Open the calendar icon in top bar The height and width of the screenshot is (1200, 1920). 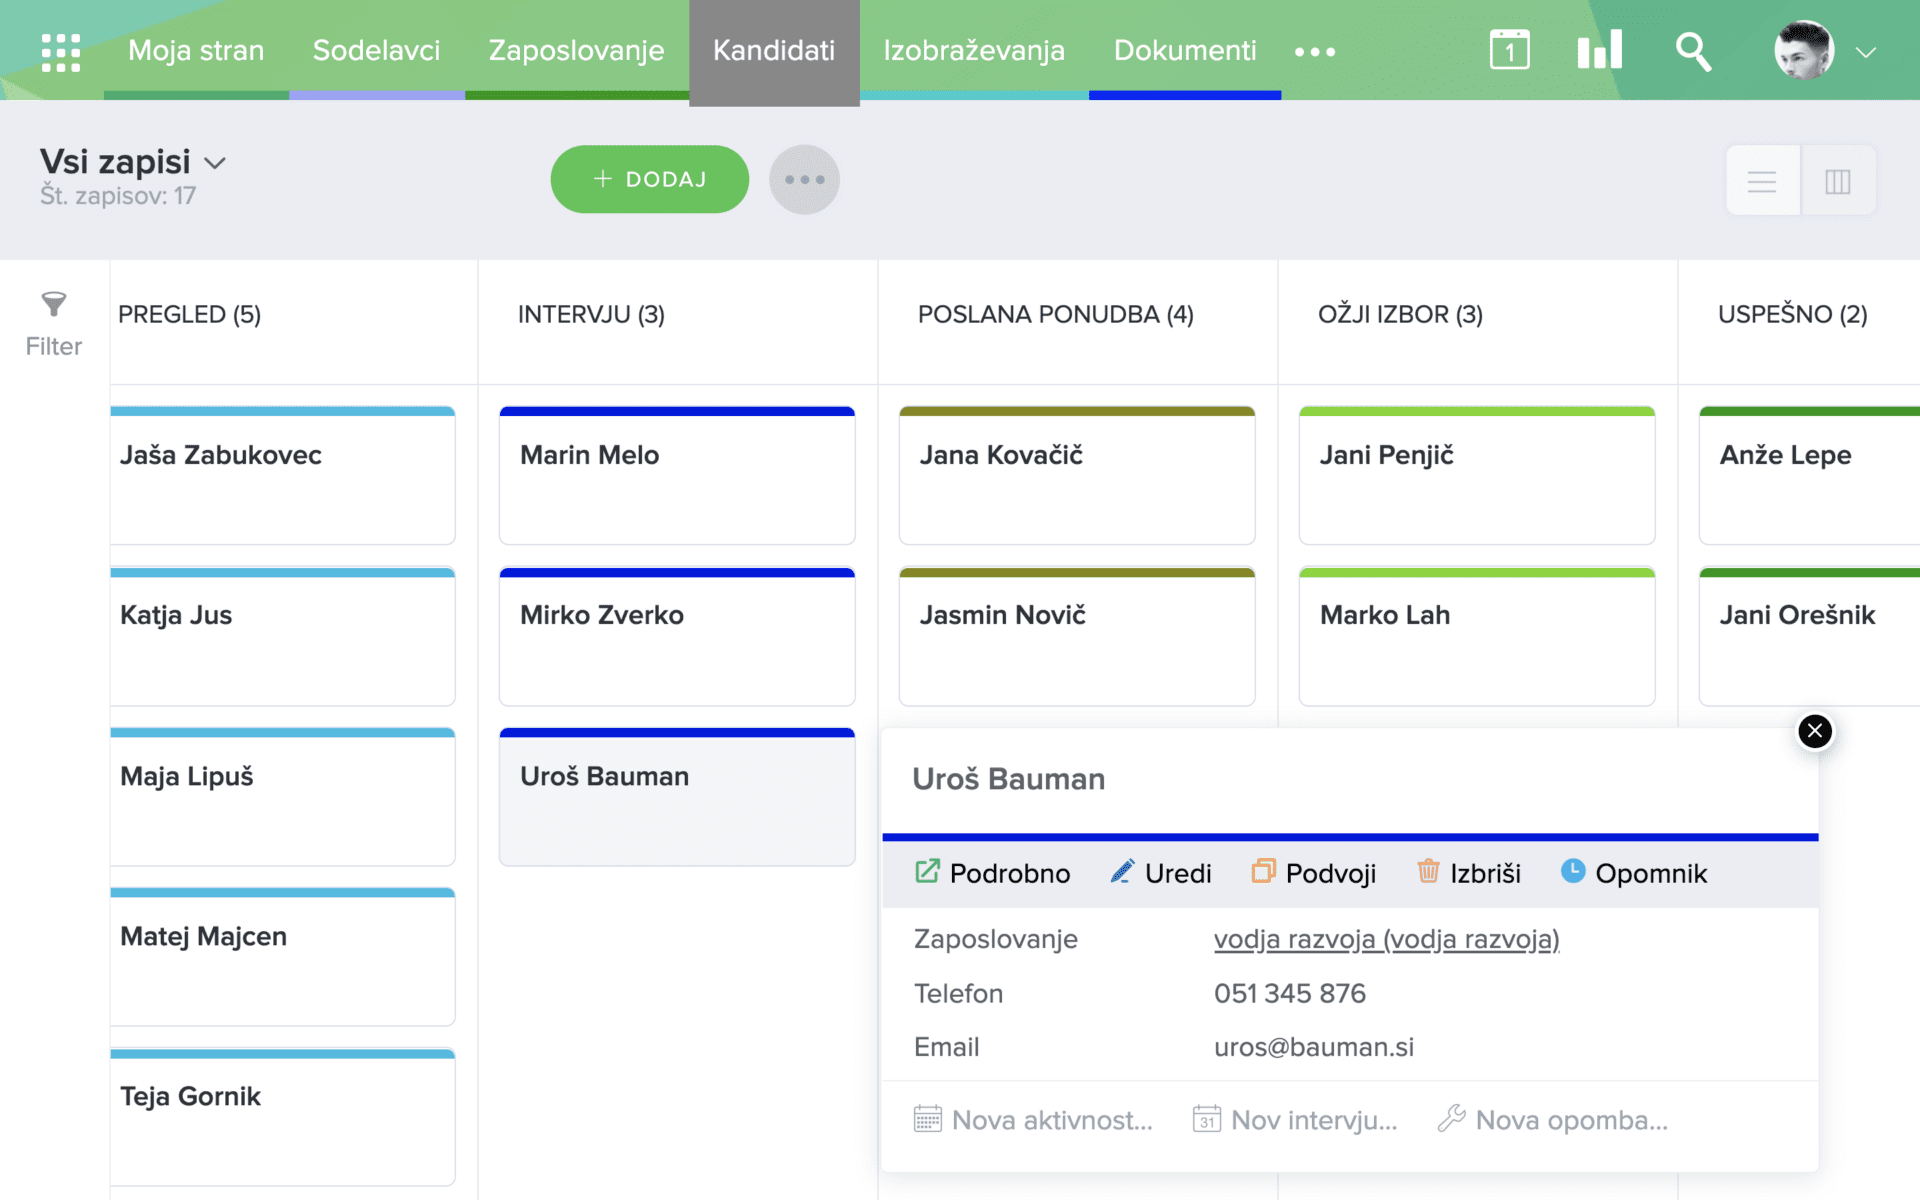point(1509,50)
